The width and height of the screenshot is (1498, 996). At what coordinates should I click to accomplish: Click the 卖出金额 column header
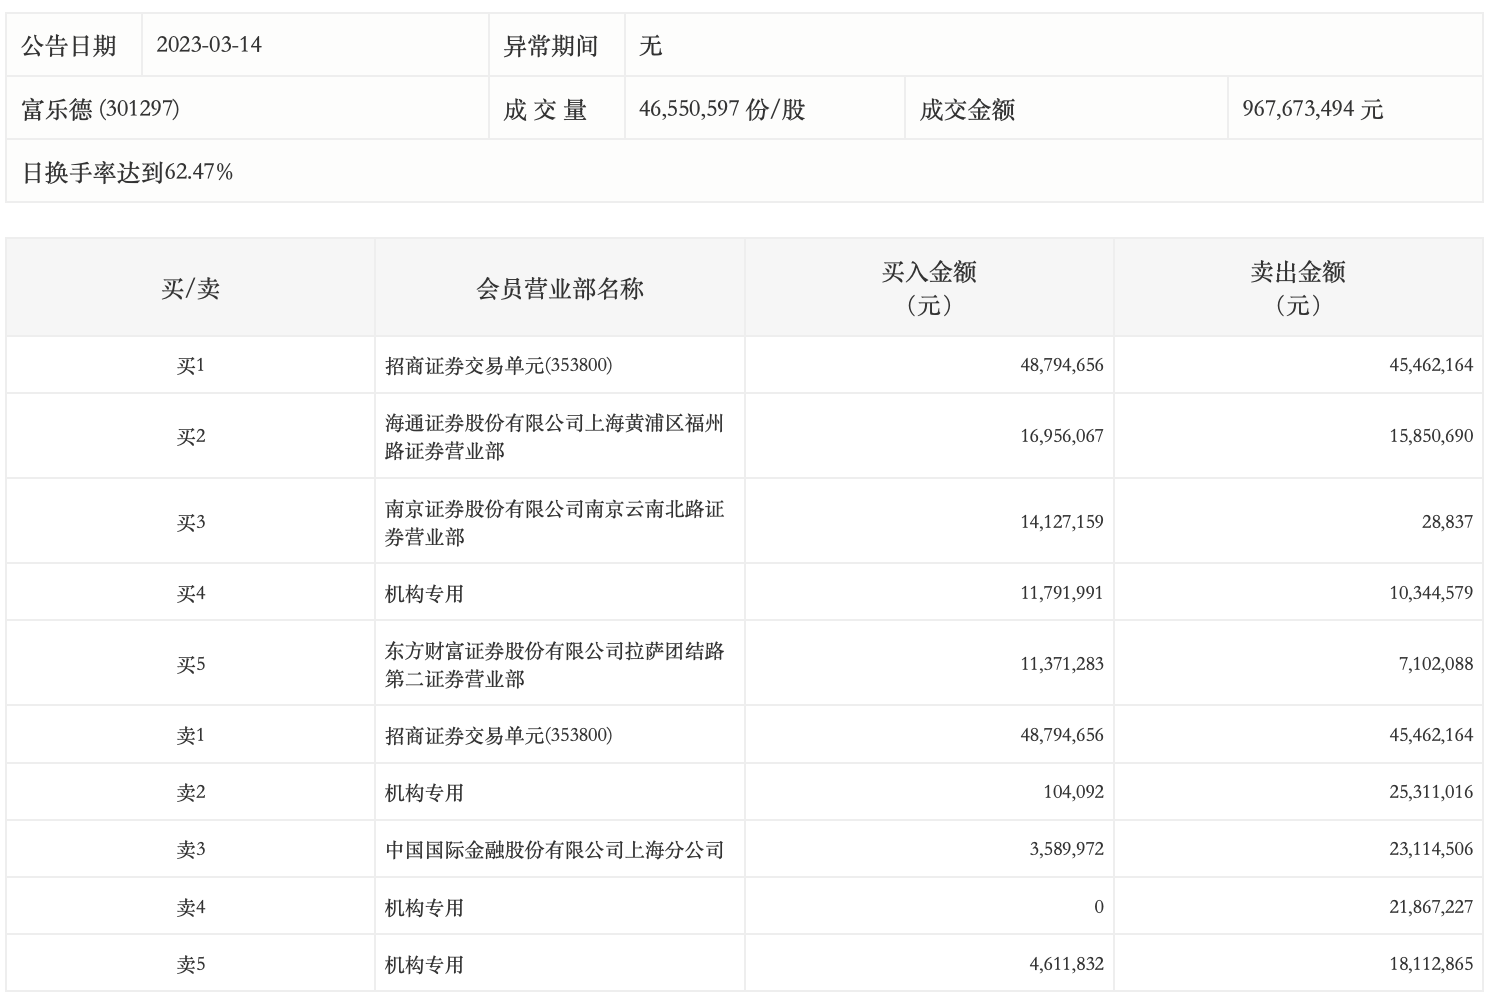(1297, 288)
